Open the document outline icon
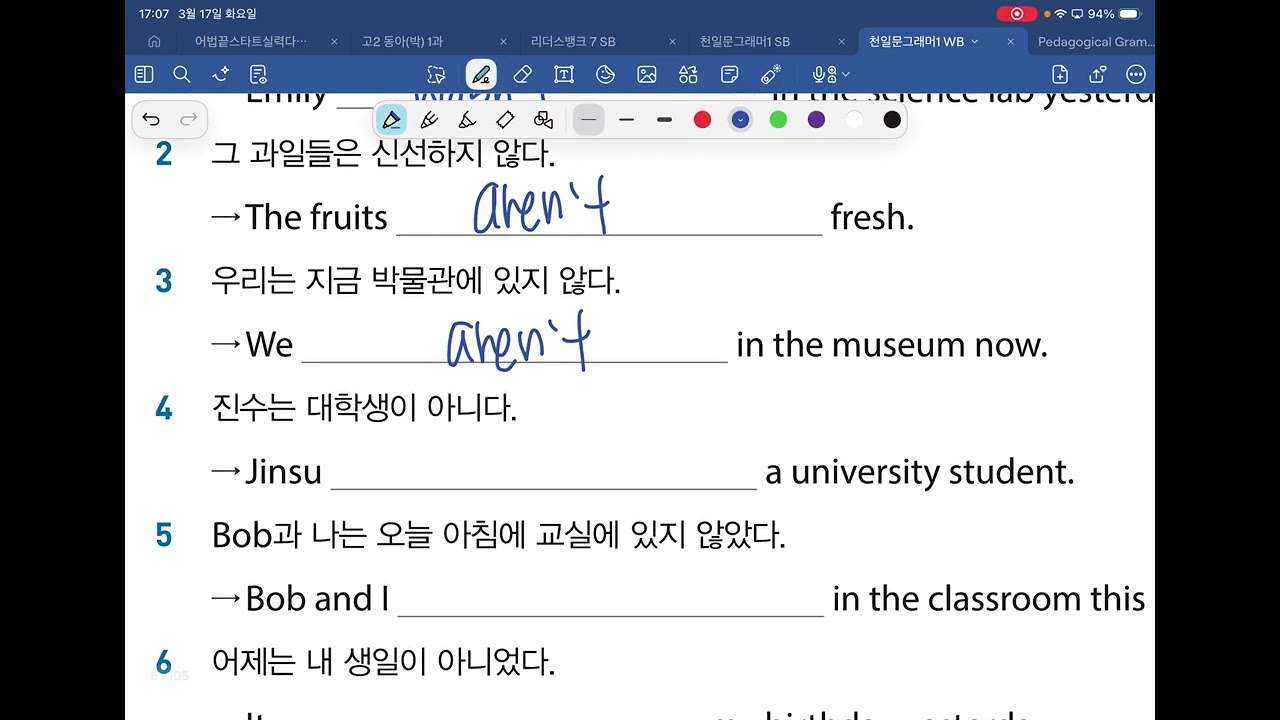 pos(259,74)
